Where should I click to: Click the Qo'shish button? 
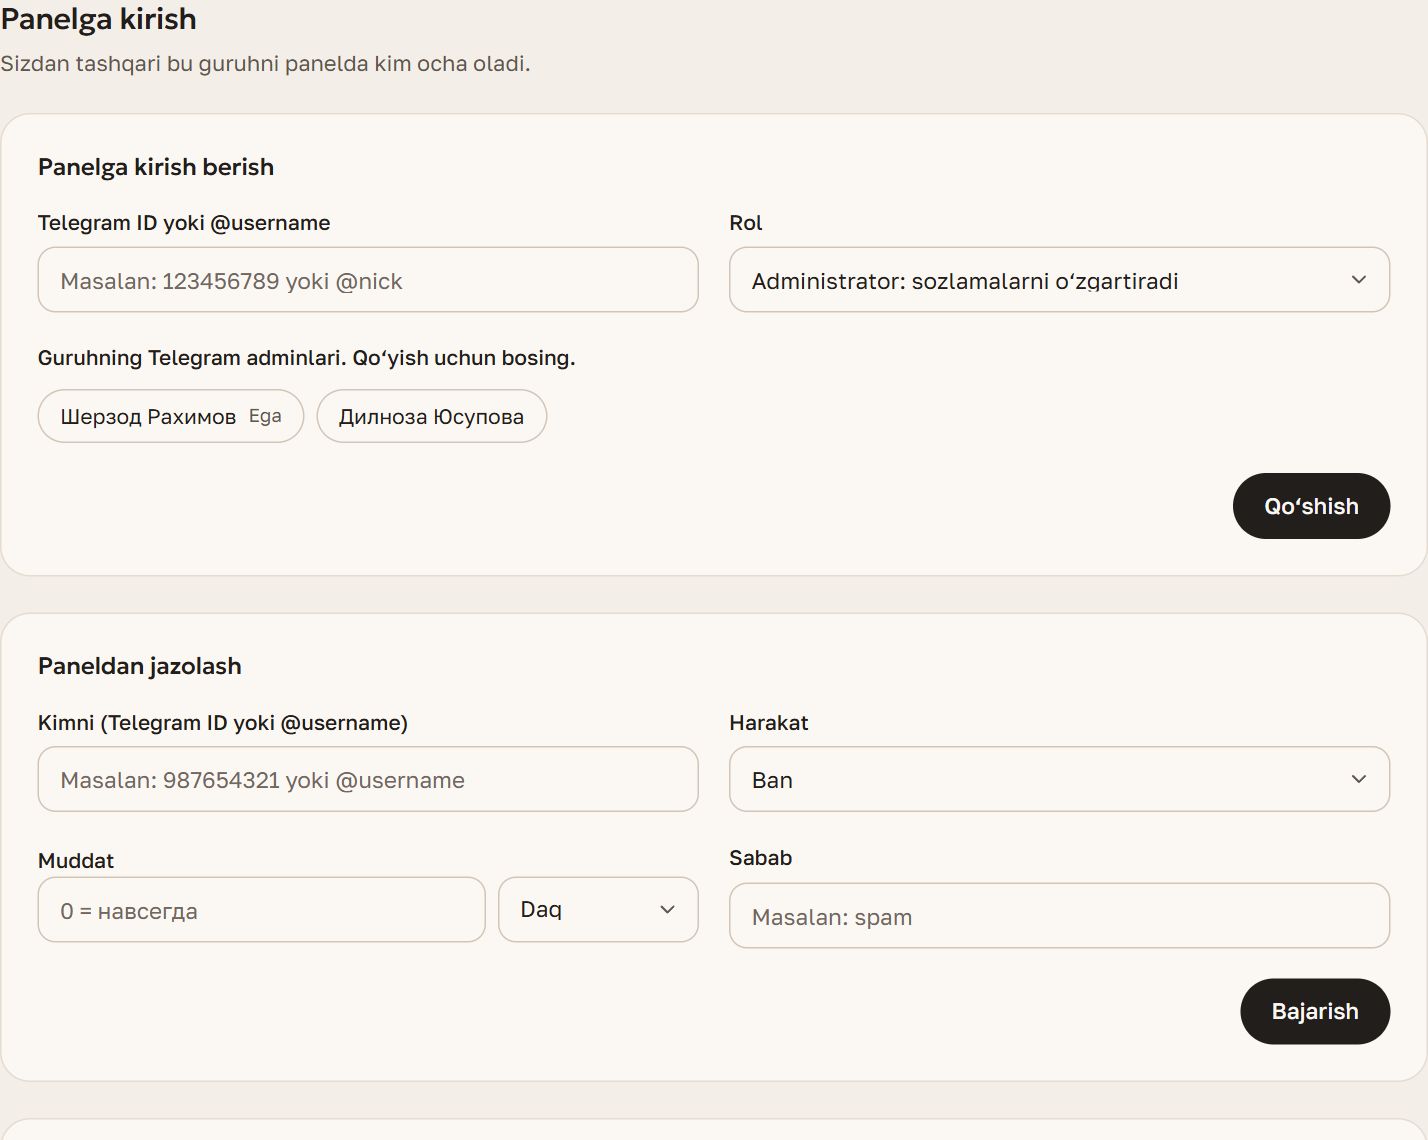1311,506
